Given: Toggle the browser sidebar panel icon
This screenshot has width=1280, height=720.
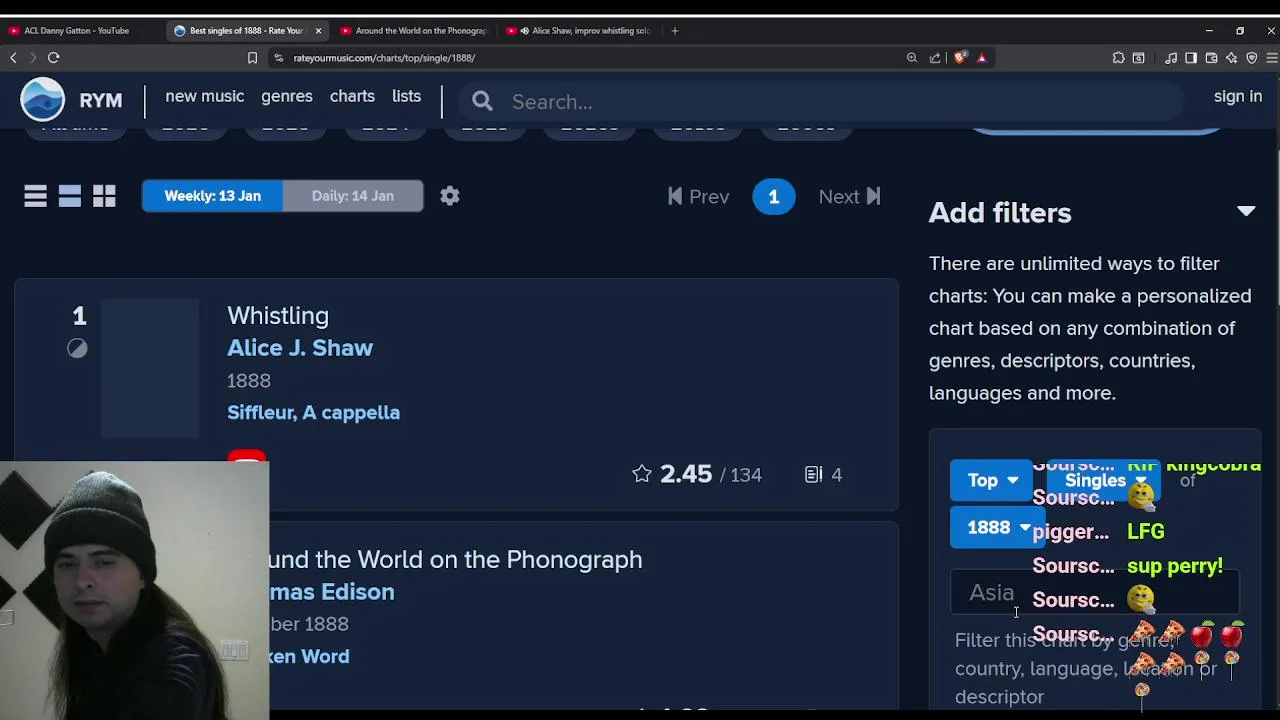Looking at the screenshot, I should [x=1191, y=58].
